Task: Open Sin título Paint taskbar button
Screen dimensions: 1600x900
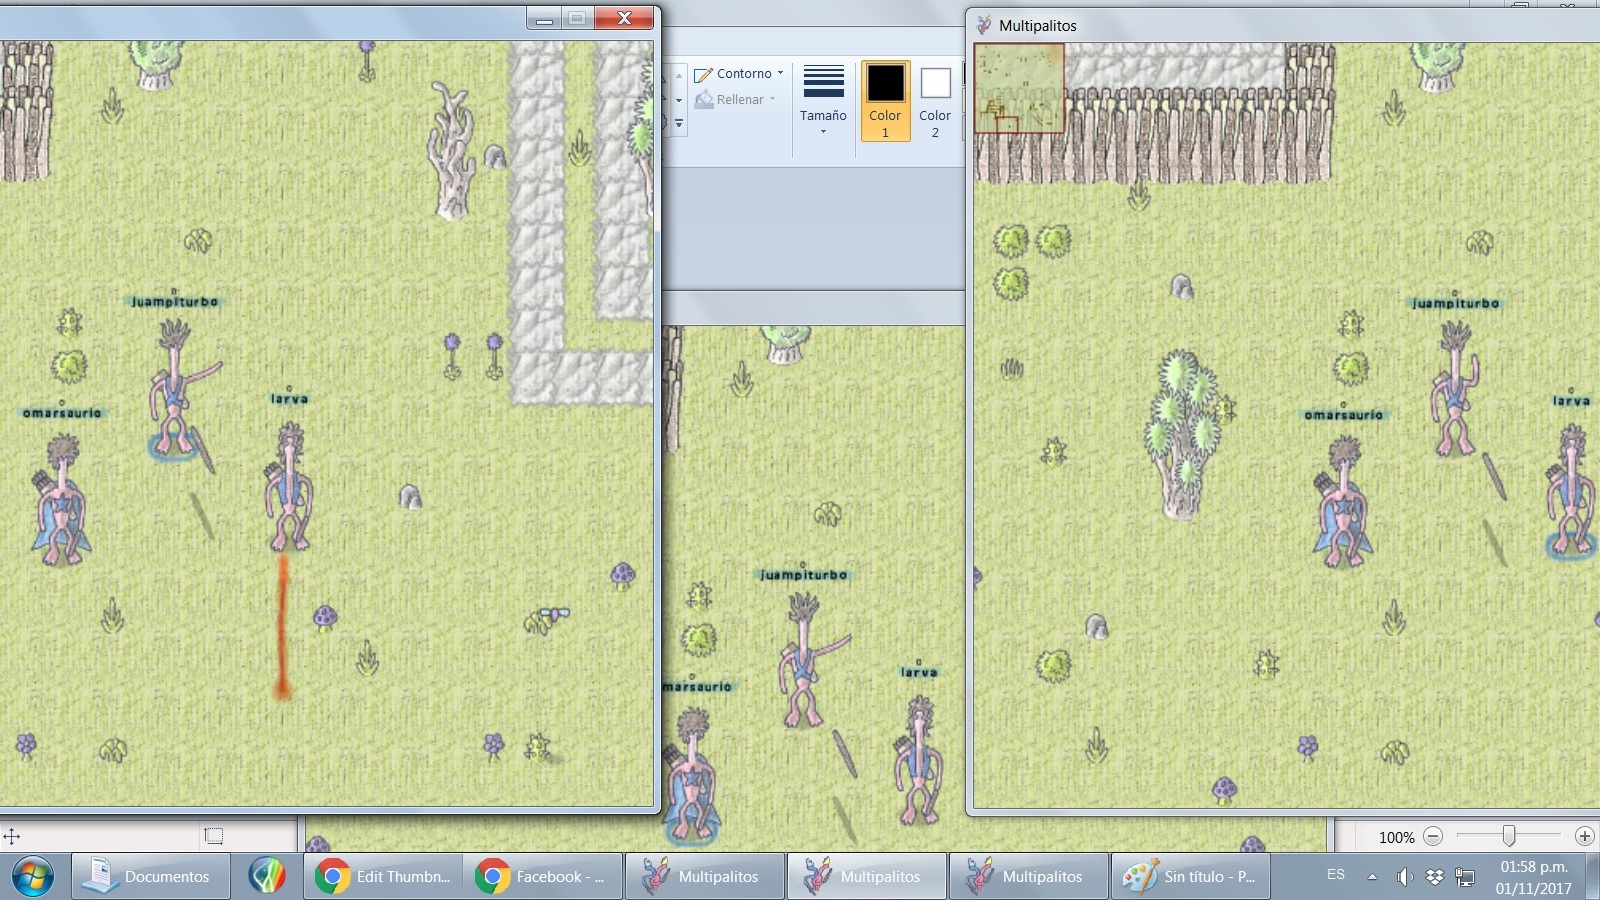Action: (1190, 876)
